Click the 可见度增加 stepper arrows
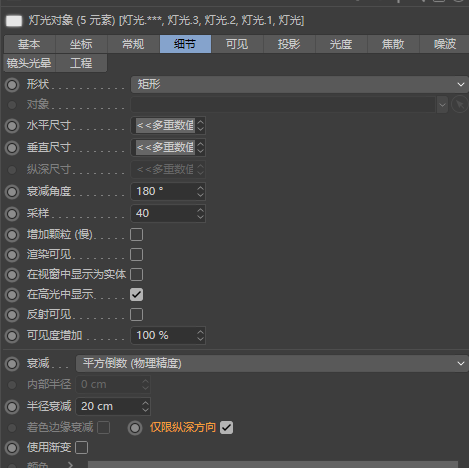This screenshot has width=469, height=468. (x=200, y=336)
